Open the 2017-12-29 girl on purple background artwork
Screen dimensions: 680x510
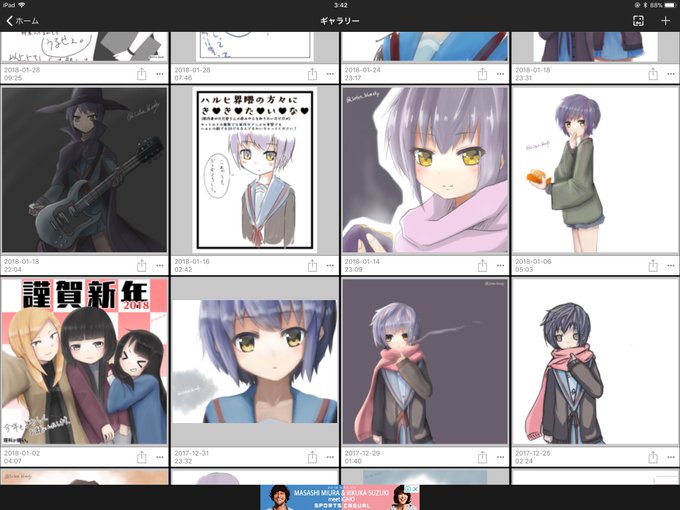[x=425, y=361]
